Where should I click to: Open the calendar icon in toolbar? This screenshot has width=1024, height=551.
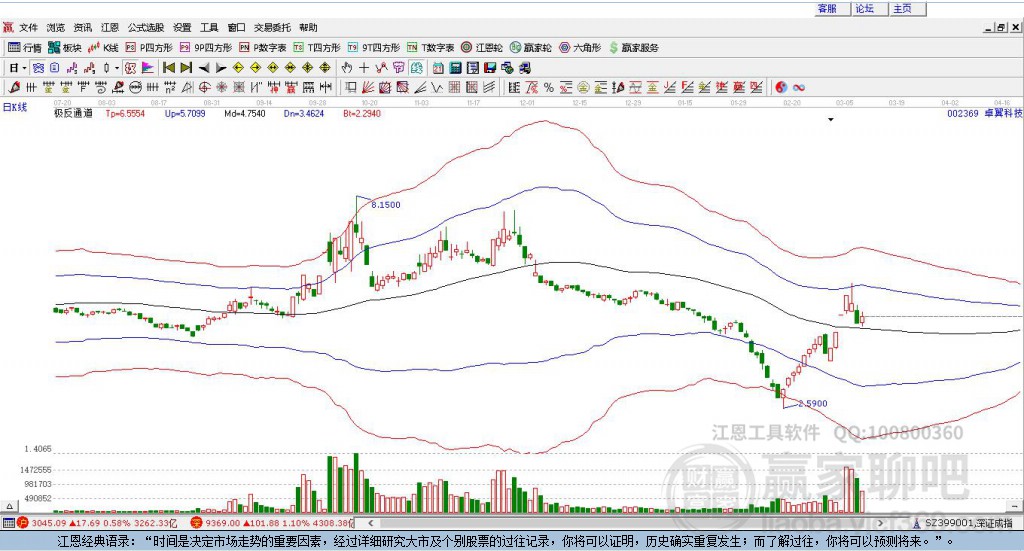(x=438, y=68)
